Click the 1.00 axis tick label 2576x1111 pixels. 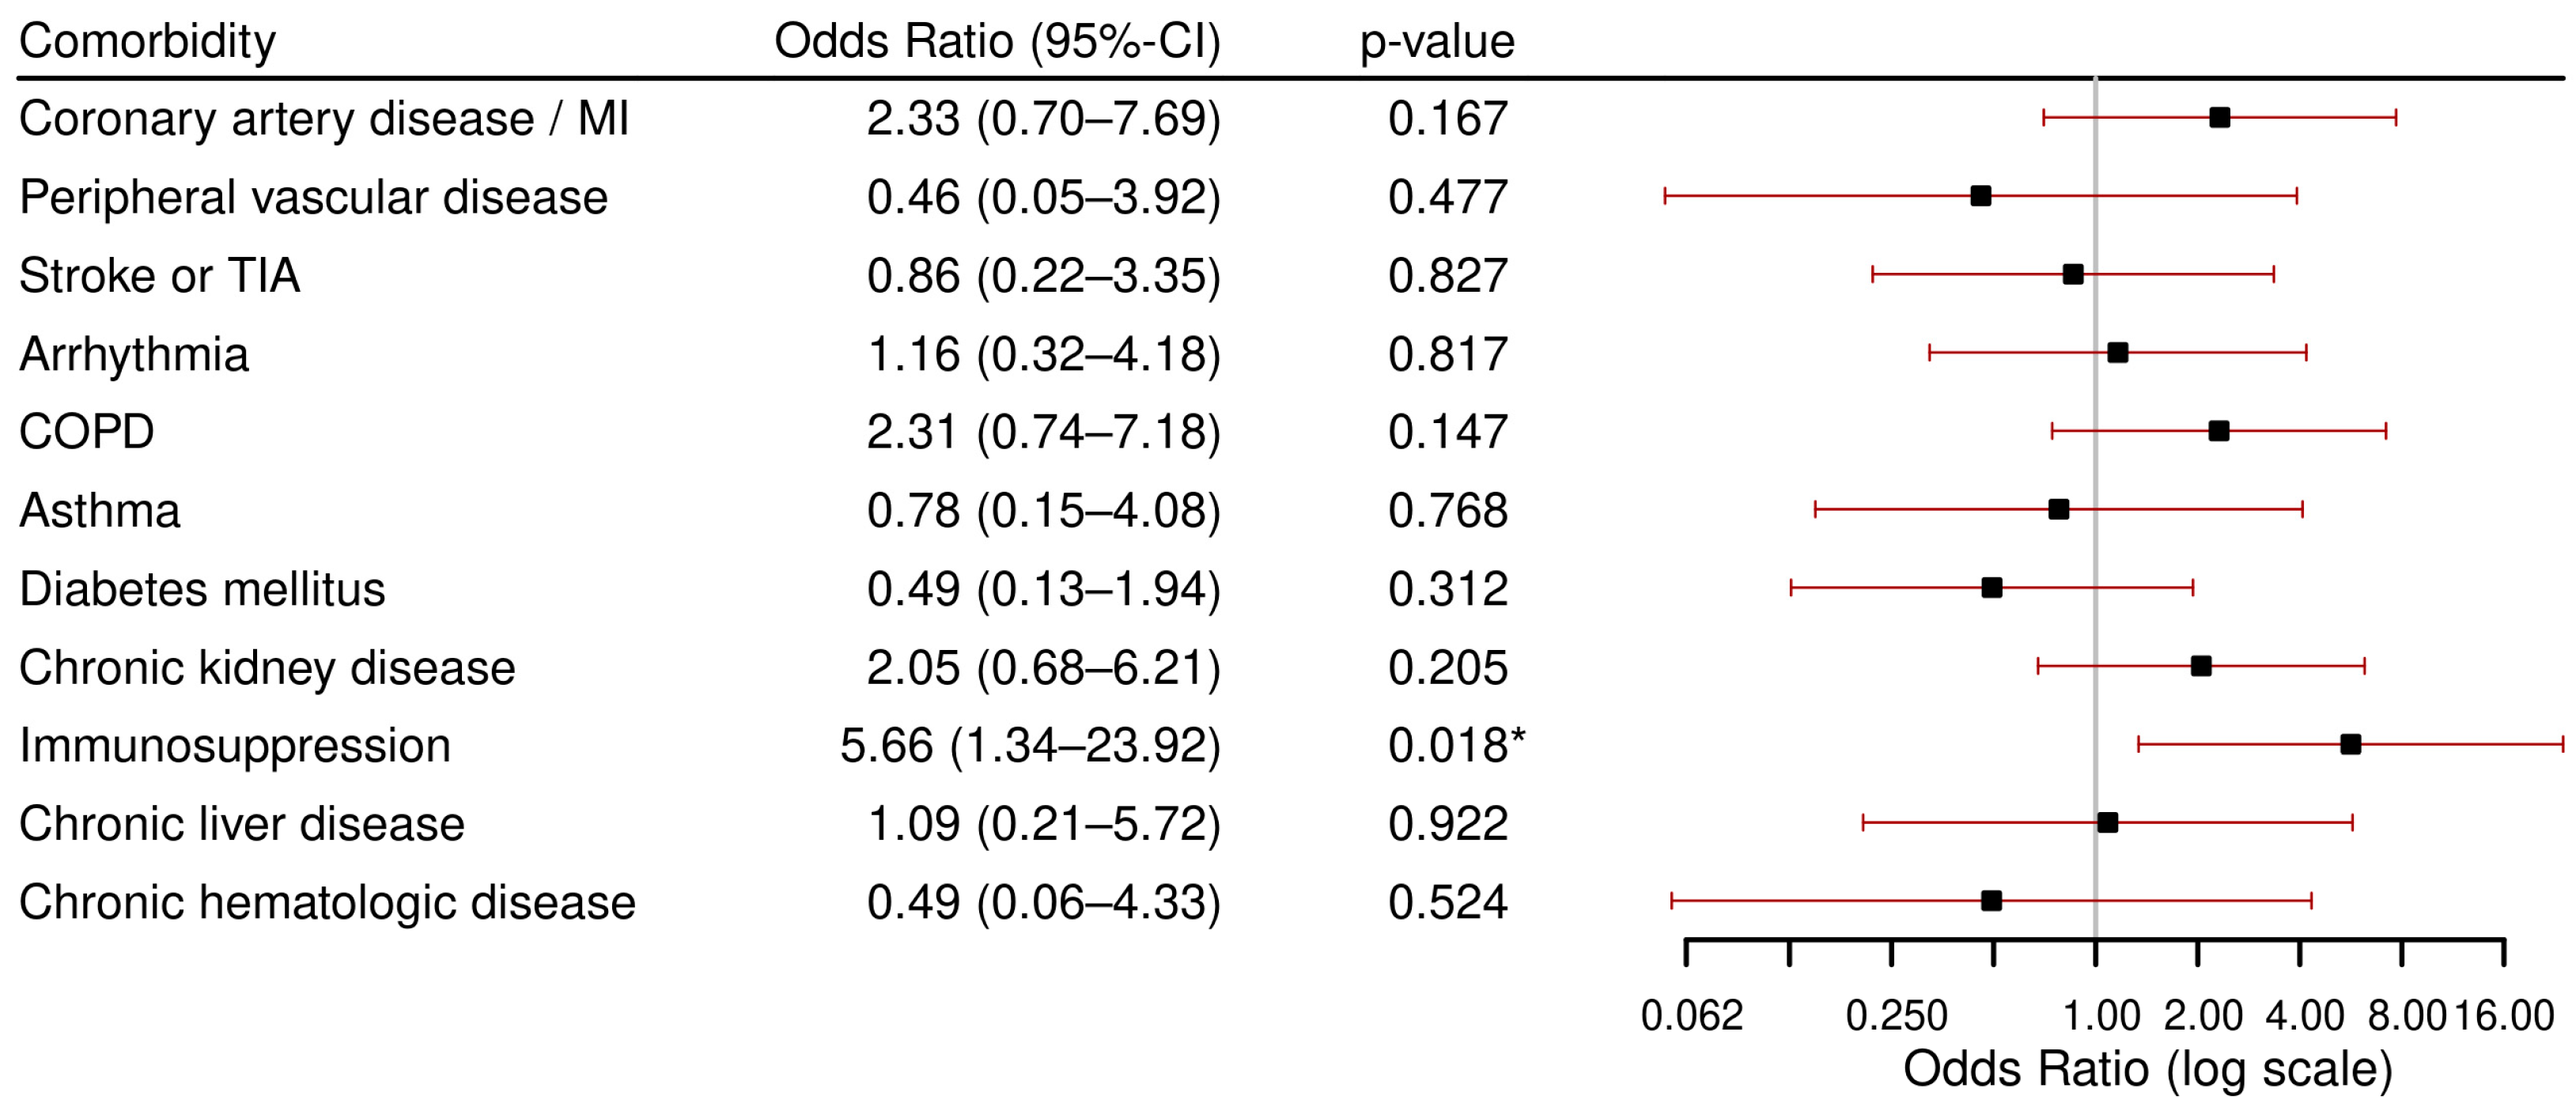(2101, 1016)
